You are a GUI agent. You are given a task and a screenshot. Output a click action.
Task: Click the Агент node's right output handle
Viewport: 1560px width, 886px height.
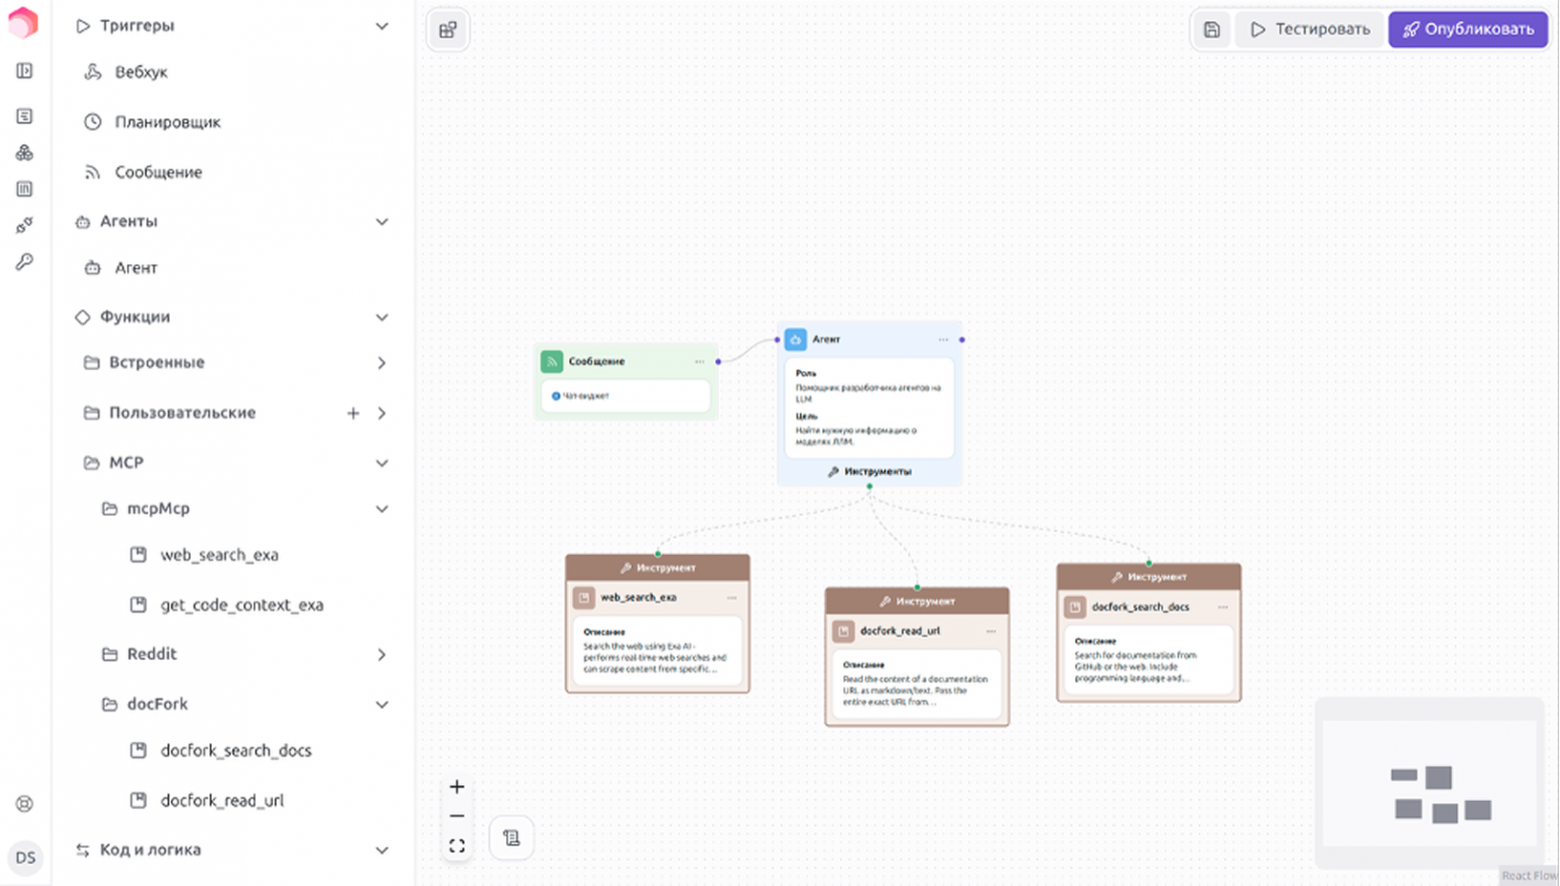(x=962, y=340)
